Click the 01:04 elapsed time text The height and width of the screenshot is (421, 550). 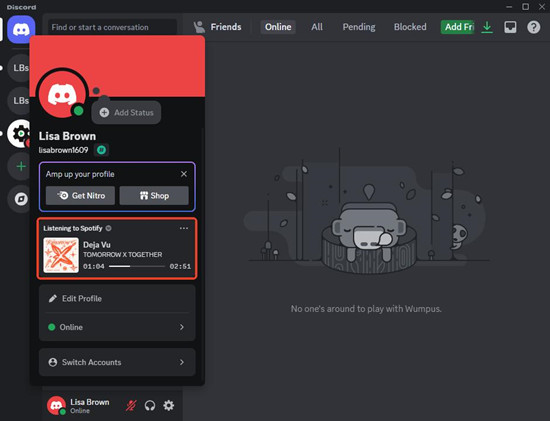(94, 266)
